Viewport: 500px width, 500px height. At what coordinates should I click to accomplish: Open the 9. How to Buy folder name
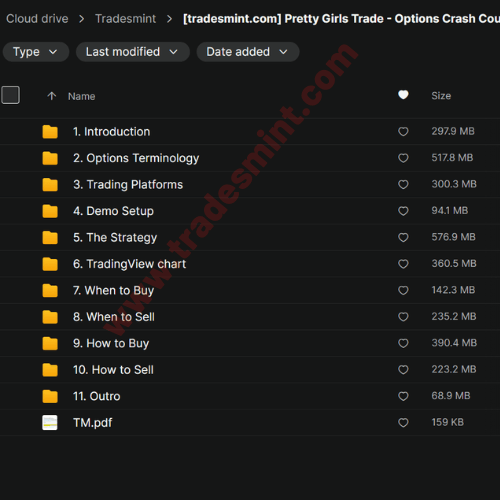pyautogui.click(x=111, y=343)
